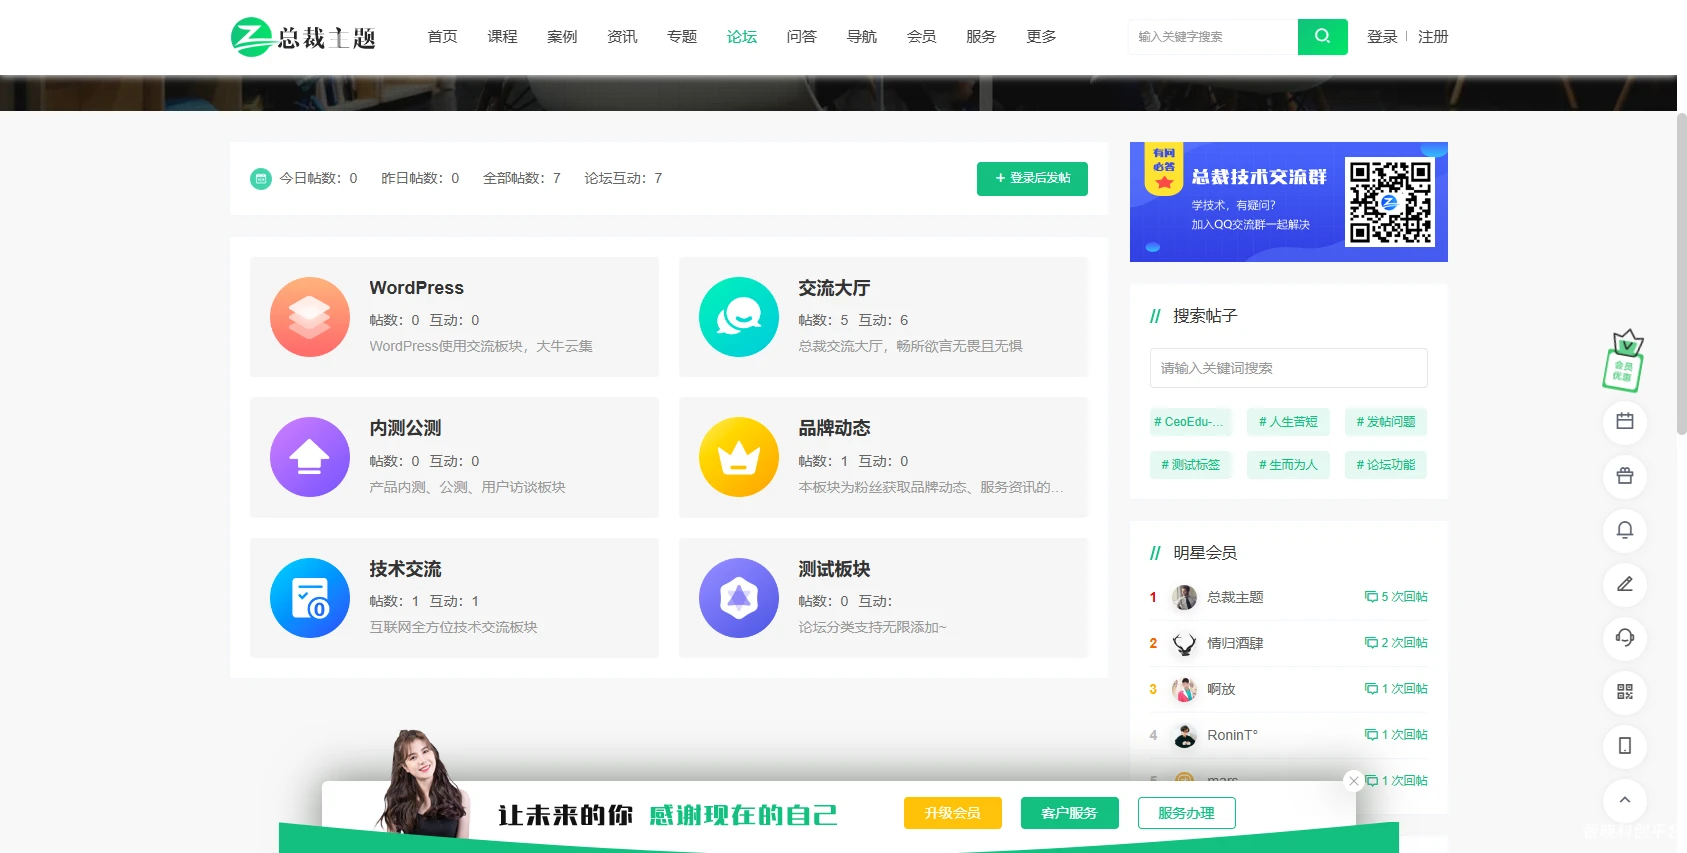
Task: Click the 登录 link
Action: (x=1382, y=37)
